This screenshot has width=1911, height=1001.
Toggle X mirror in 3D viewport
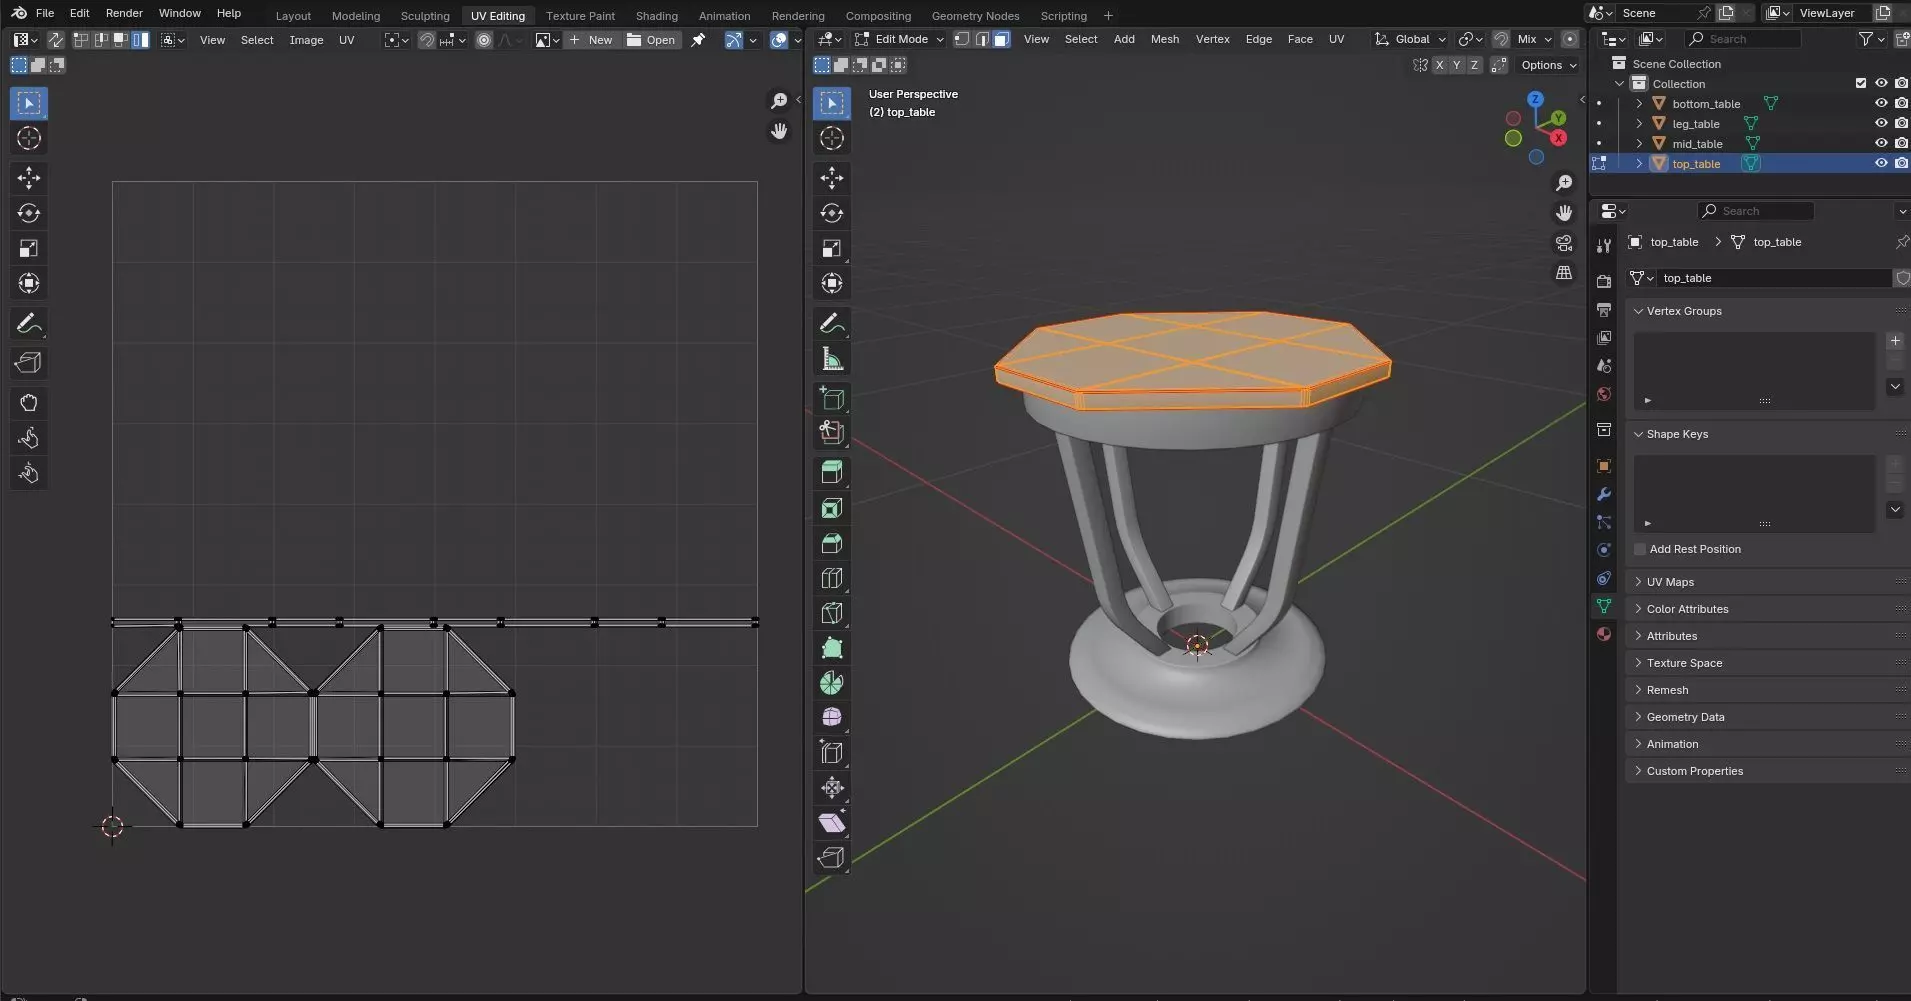click(1439, 65)
